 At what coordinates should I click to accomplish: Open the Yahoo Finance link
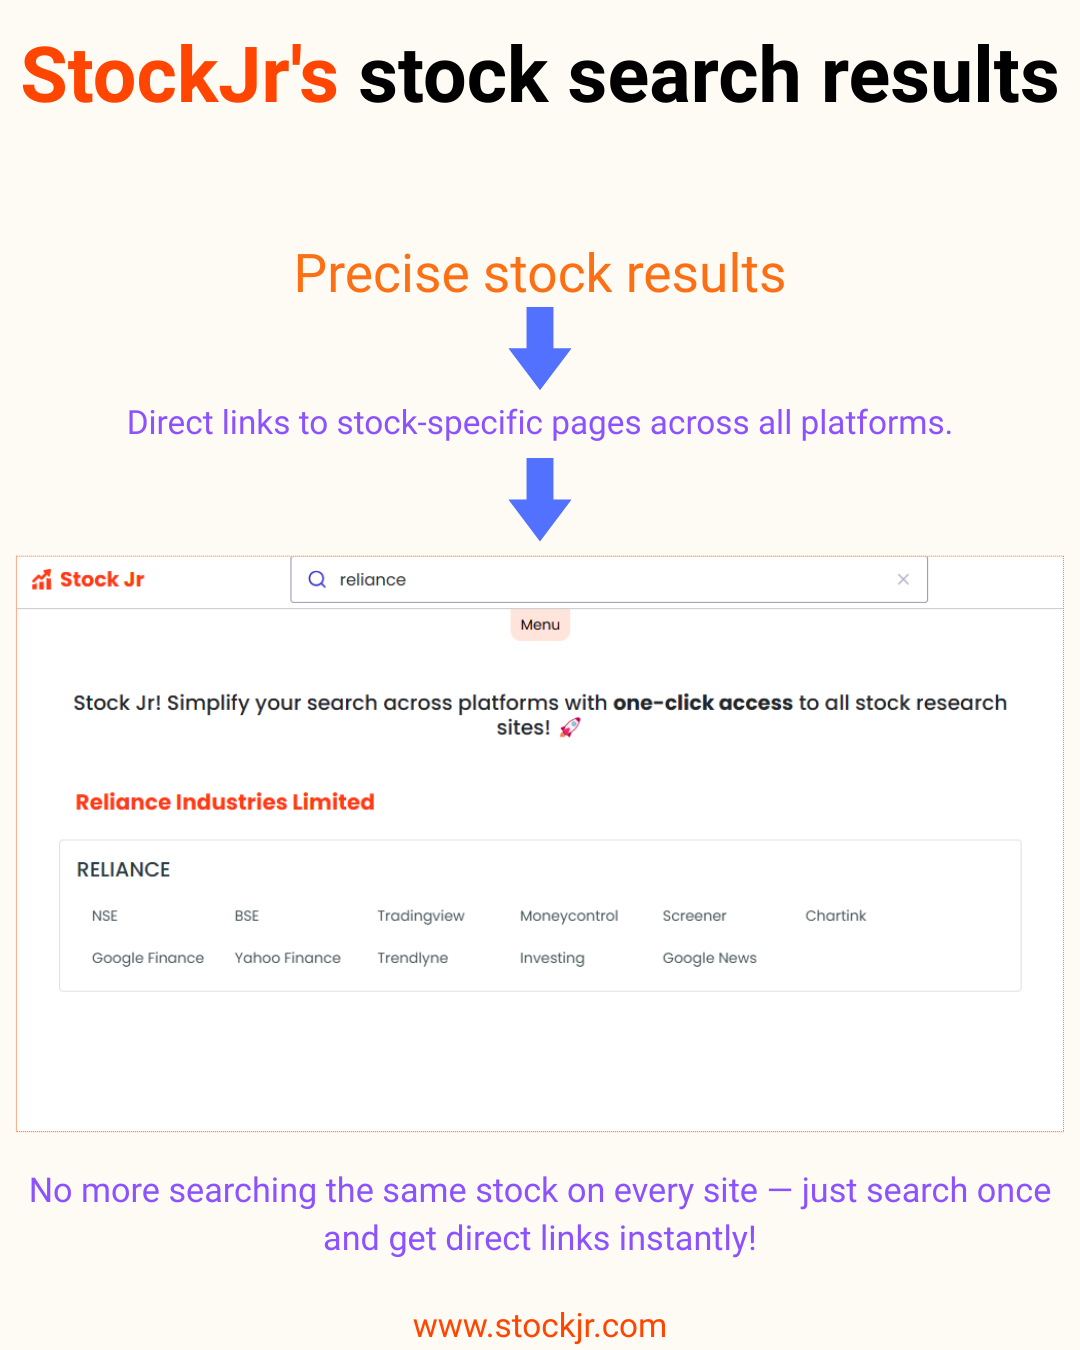tap(288, 958)
